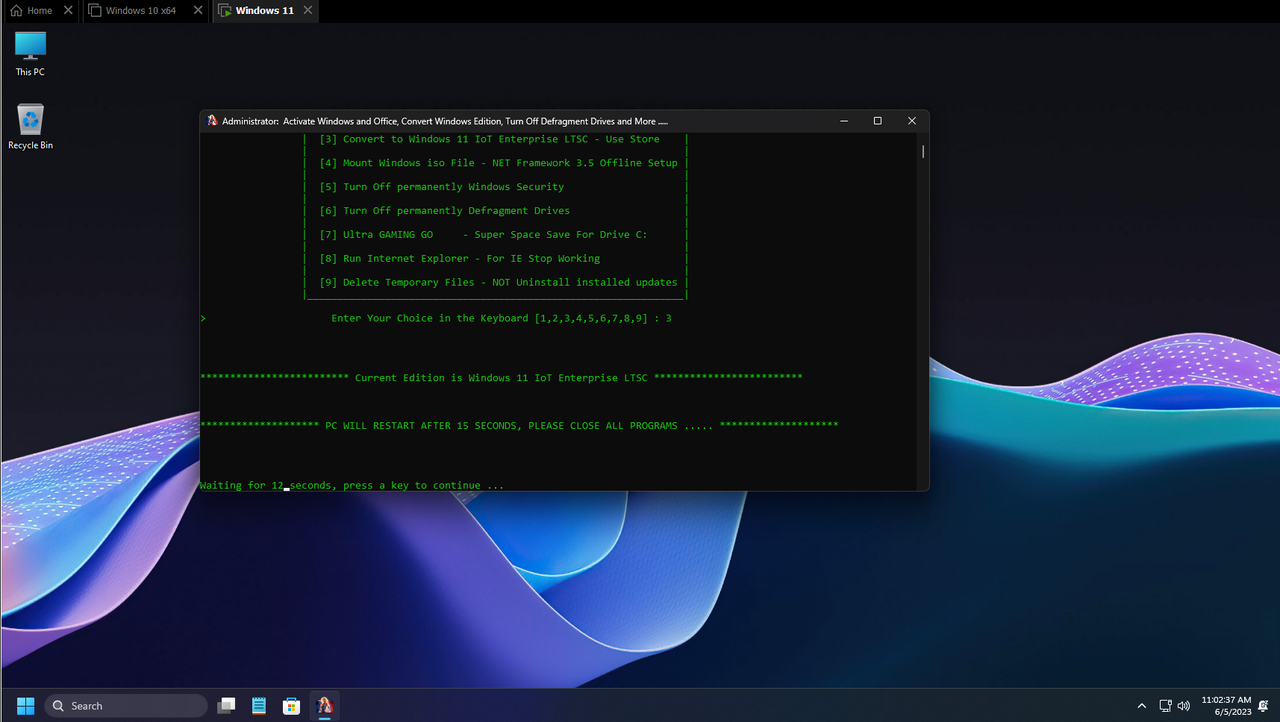The width and height of the screenshot is (1280, 722).
Task: Maximize the Administrator console window
Action: (x=878, y=121)
